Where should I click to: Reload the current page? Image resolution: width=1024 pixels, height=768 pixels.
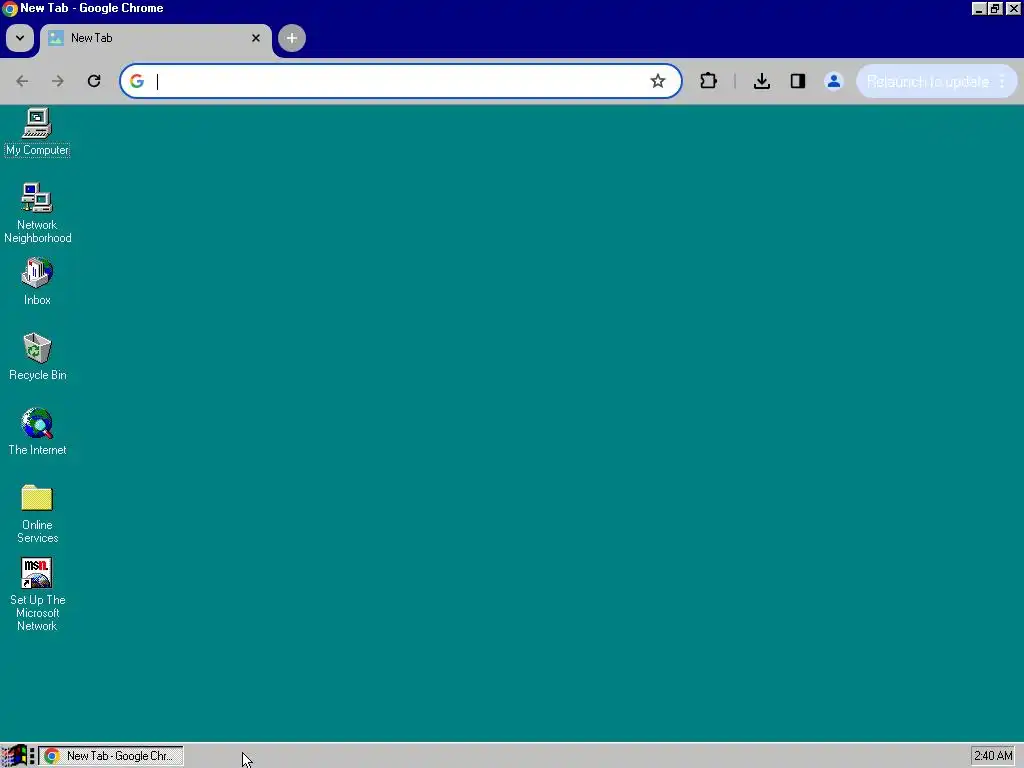coord(94,81)
